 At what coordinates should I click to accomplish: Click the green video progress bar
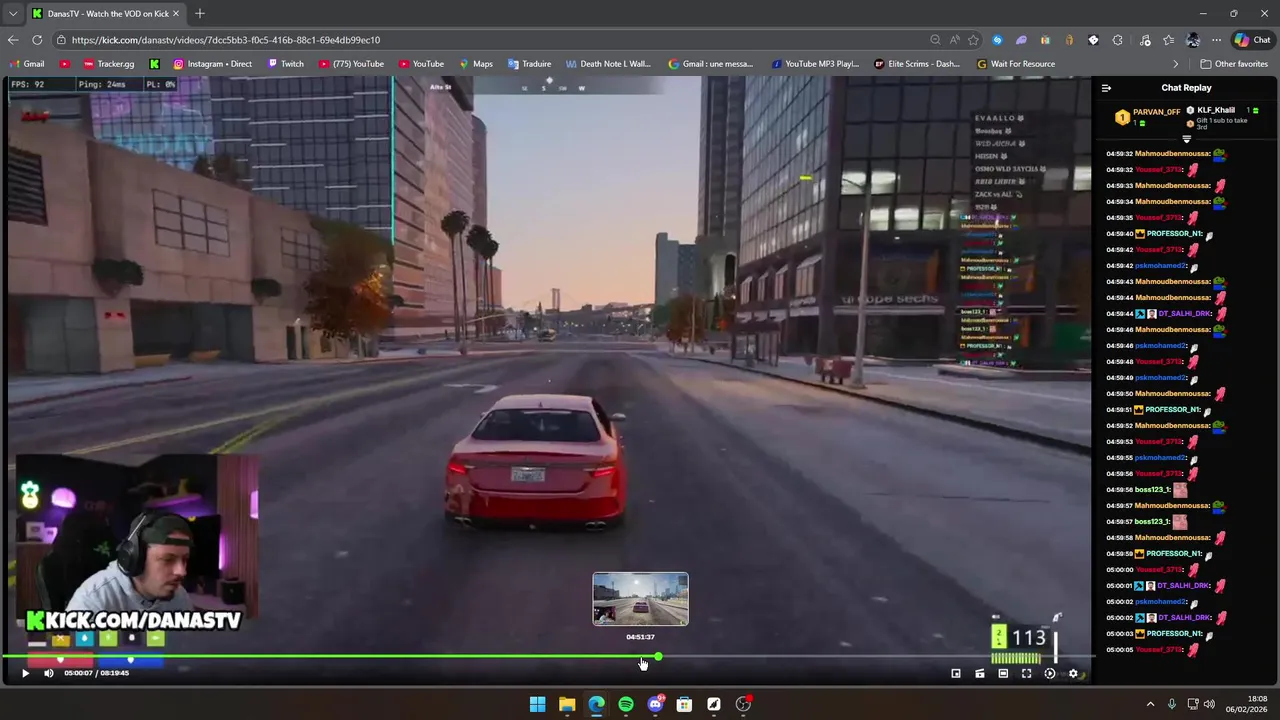pos(330,657)
